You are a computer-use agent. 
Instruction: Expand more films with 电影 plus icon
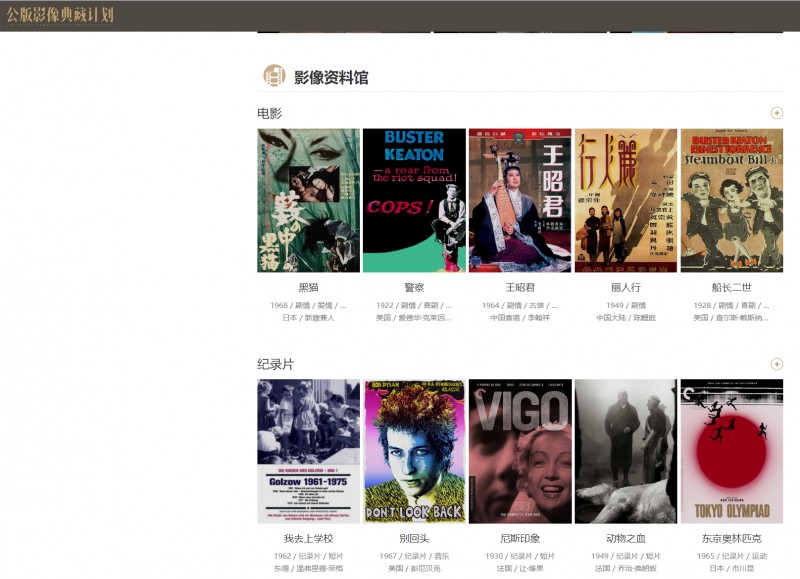click(776, 114)
